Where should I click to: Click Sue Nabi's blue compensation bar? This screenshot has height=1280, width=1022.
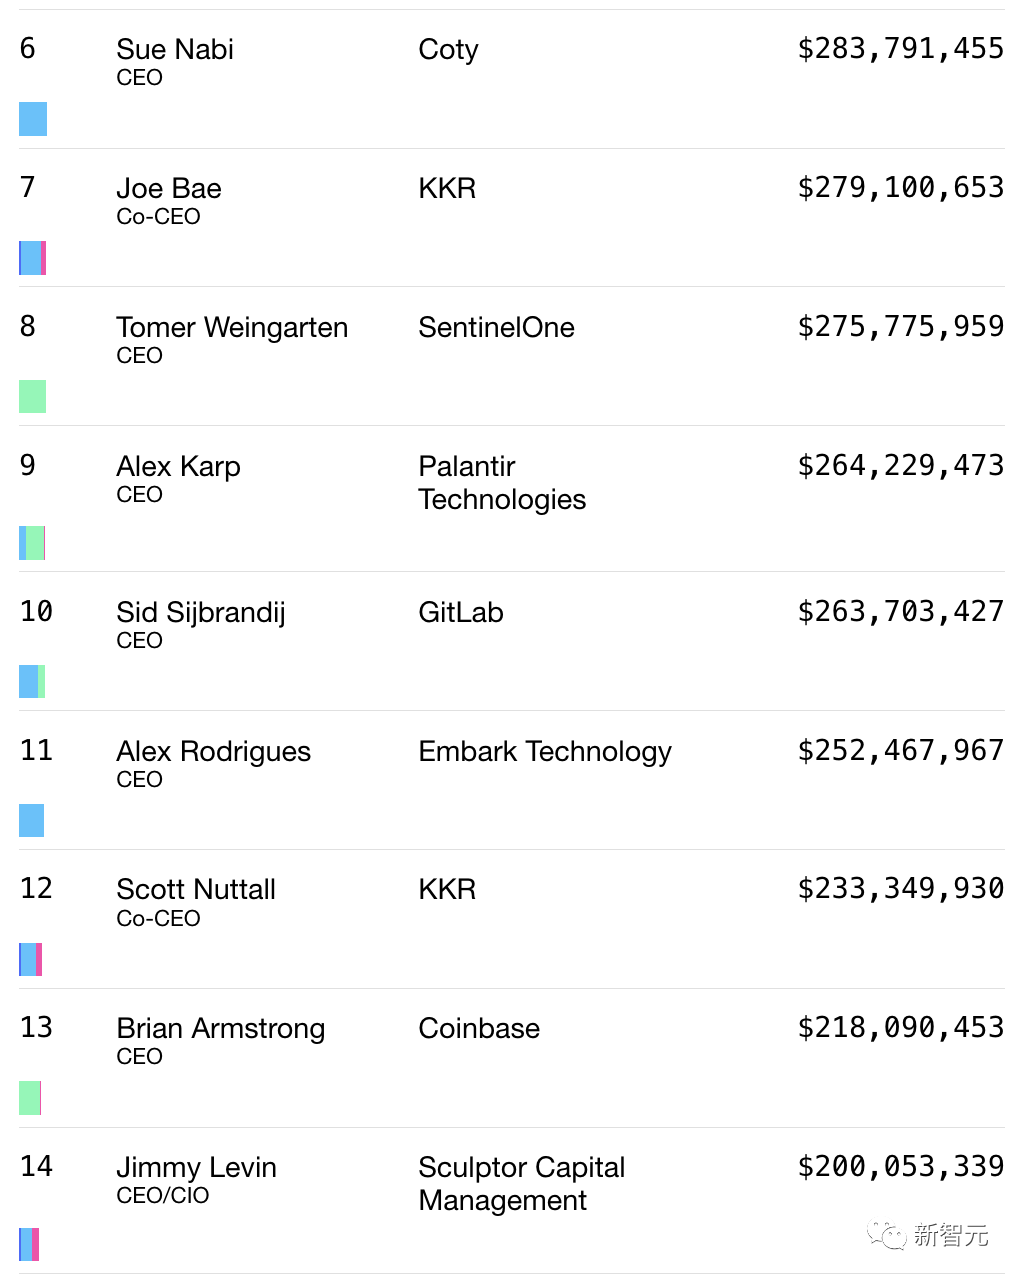tap(33, 119)
